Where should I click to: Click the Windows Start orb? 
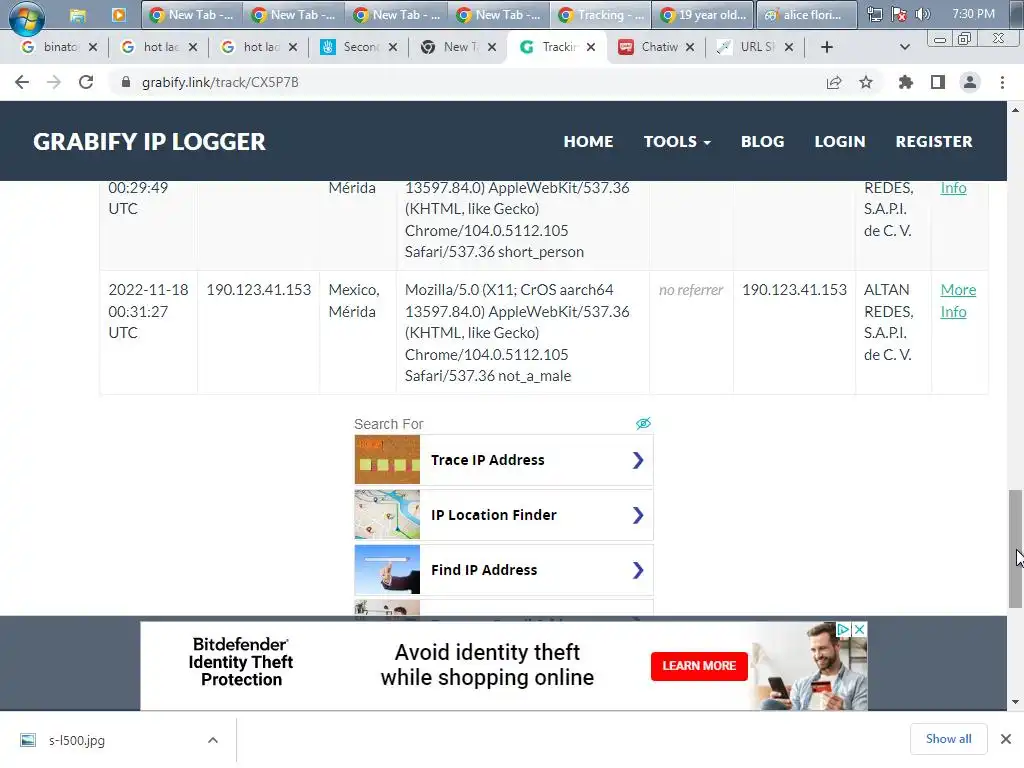[x=26, y=16]
